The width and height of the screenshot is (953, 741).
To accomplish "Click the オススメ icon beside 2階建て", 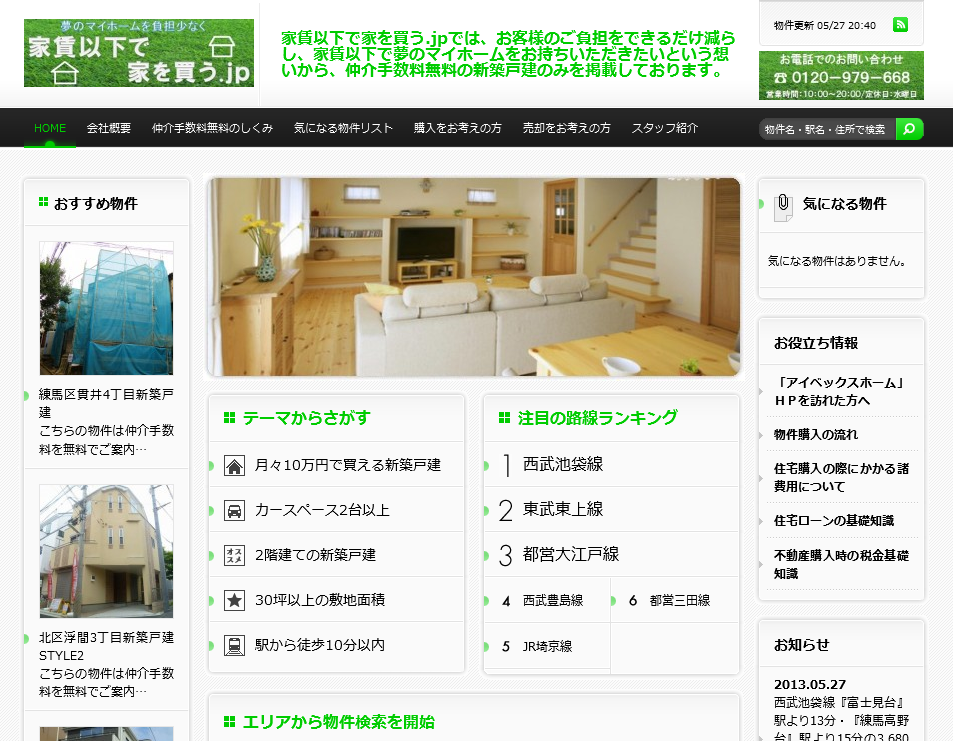I will pos(234,556).
